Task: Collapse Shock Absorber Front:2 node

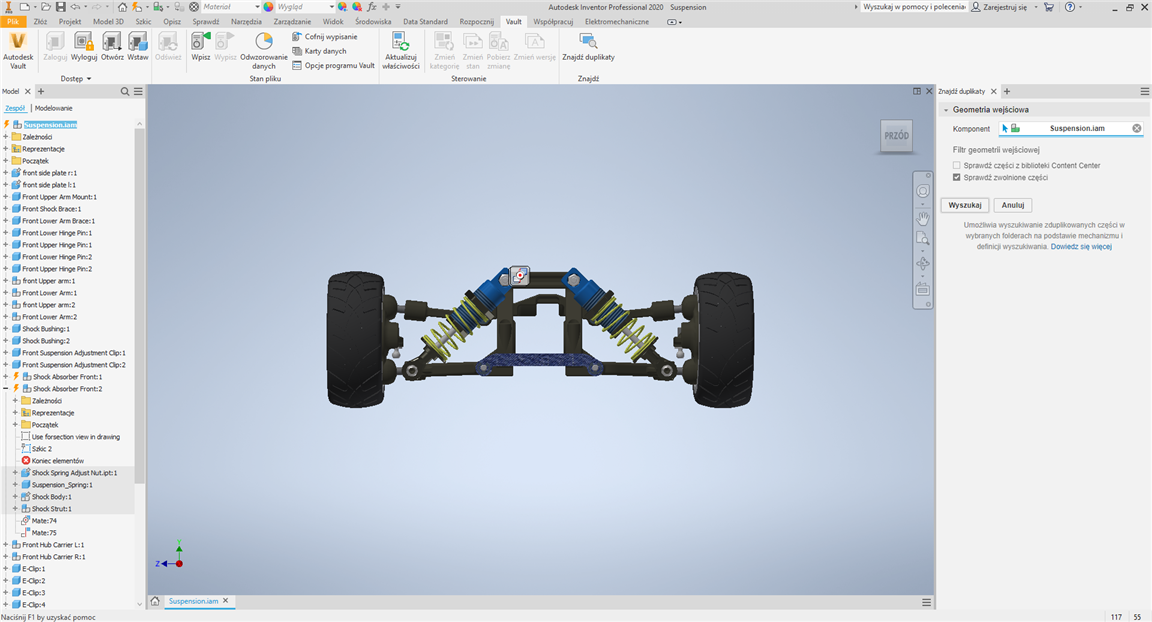Action: [x=6, y=388]
